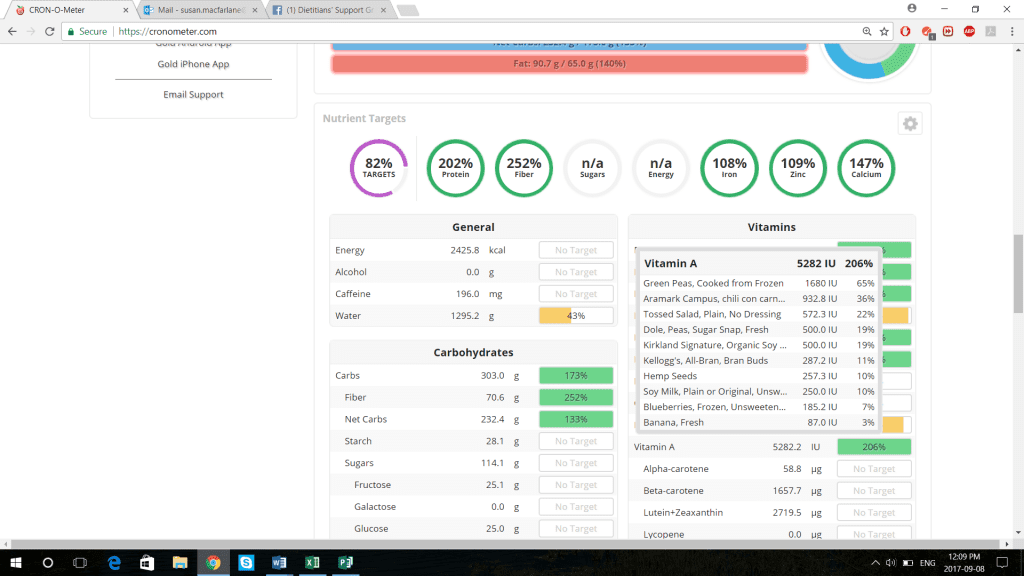Click the Lutein+Zeaxanthin nutrient row label
Screen dimensions: 1024x576
click(683, 513)
